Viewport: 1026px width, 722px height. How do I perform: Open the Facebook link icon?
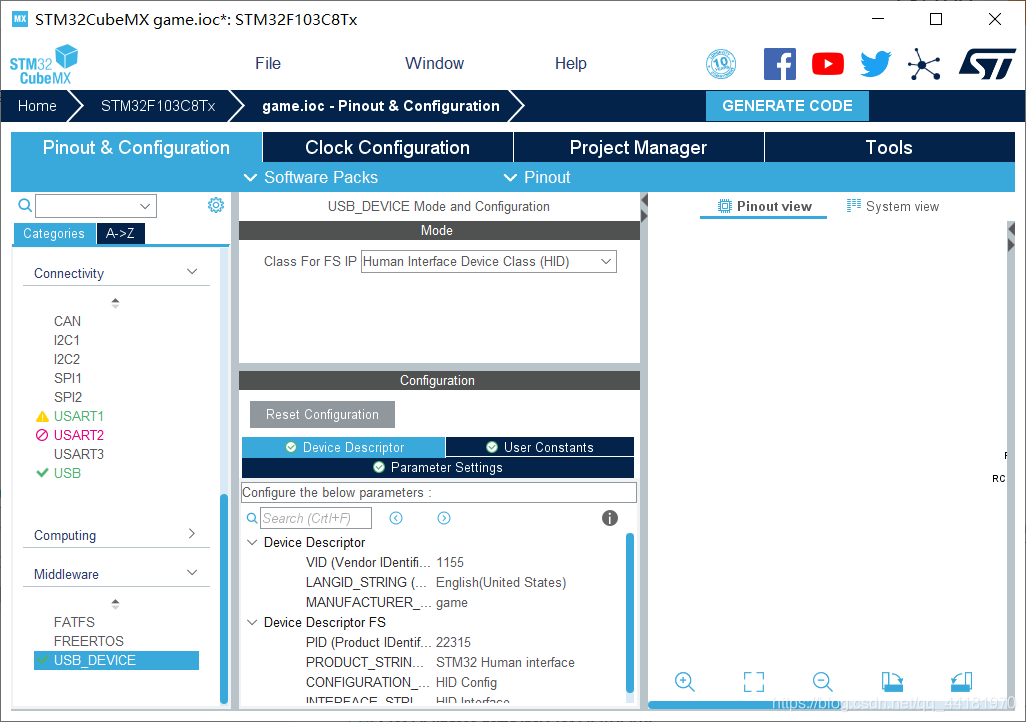pos(780,64)
